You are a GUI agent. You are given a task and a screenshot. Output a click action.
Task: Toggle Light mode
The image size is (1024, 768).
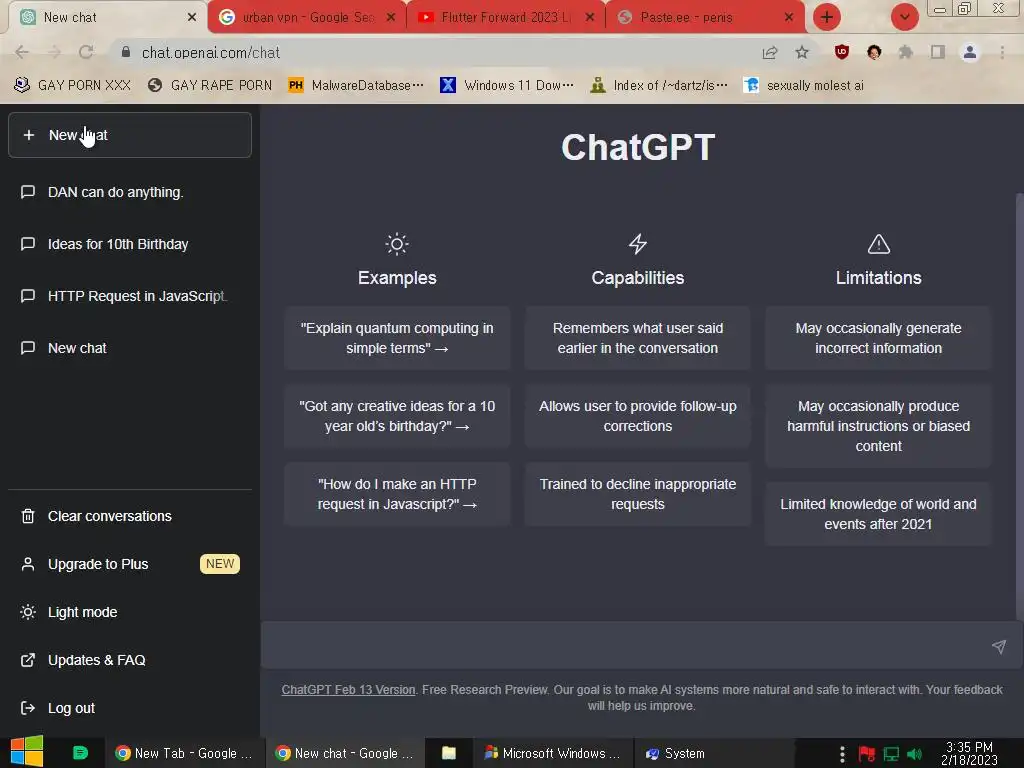tap(129, 612)
